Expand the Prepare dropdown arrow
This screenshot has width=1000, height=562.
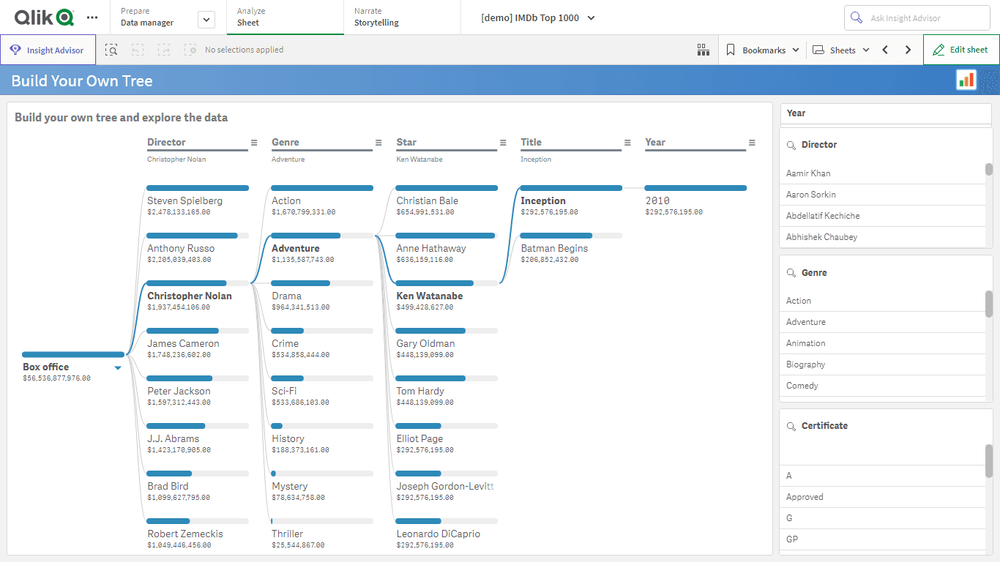[x=206, y=19]
